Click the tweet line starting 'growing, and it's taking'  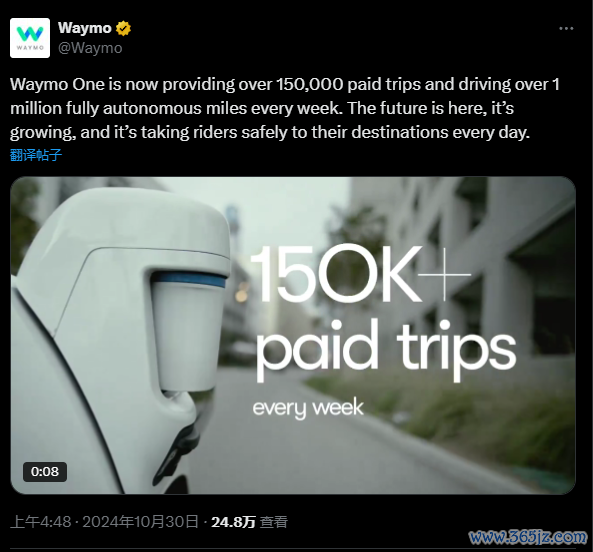point(270,133)
